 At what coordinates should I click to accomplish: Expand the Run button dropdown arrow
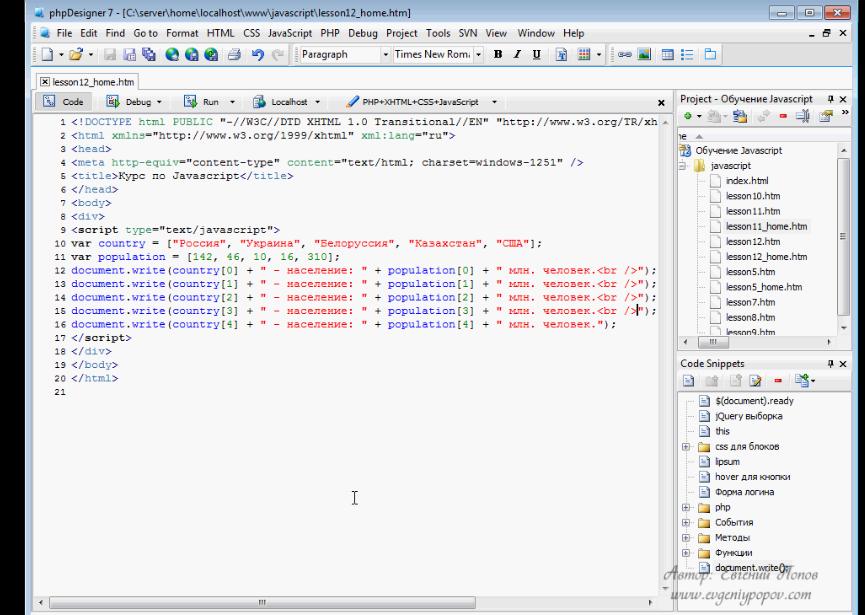click(232, 102)
